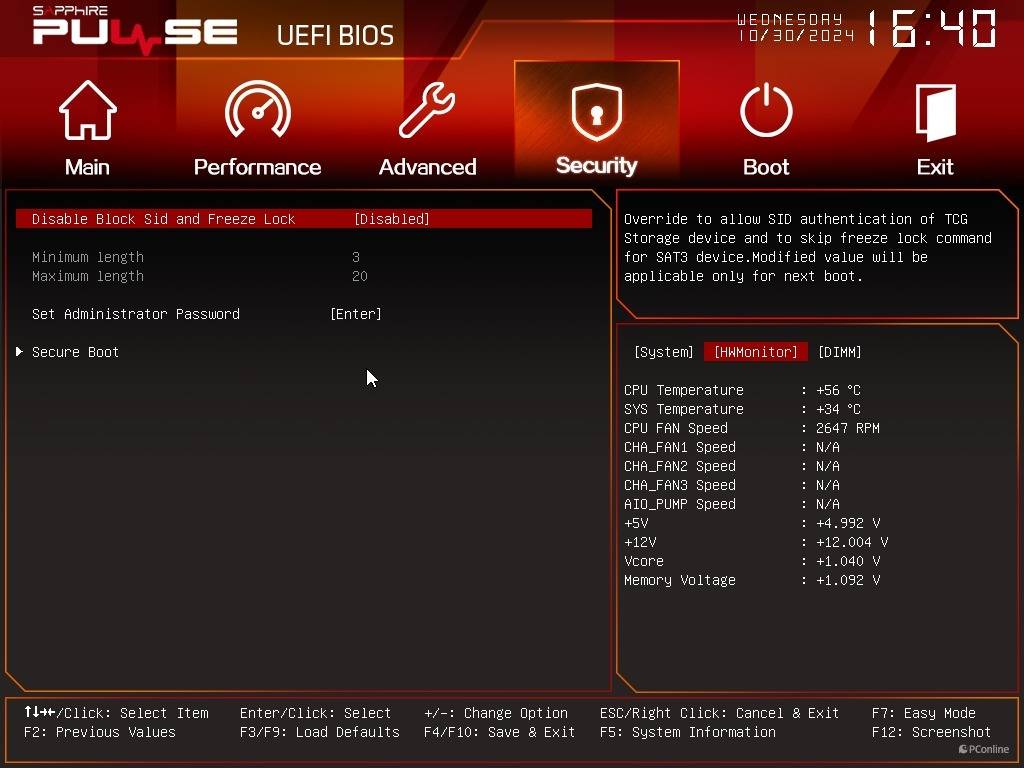Click F2: Previous Values hint
Image resolution: width=1024 pixels, height=768 pixels.
pyautogui.click(x=100, y=732)
